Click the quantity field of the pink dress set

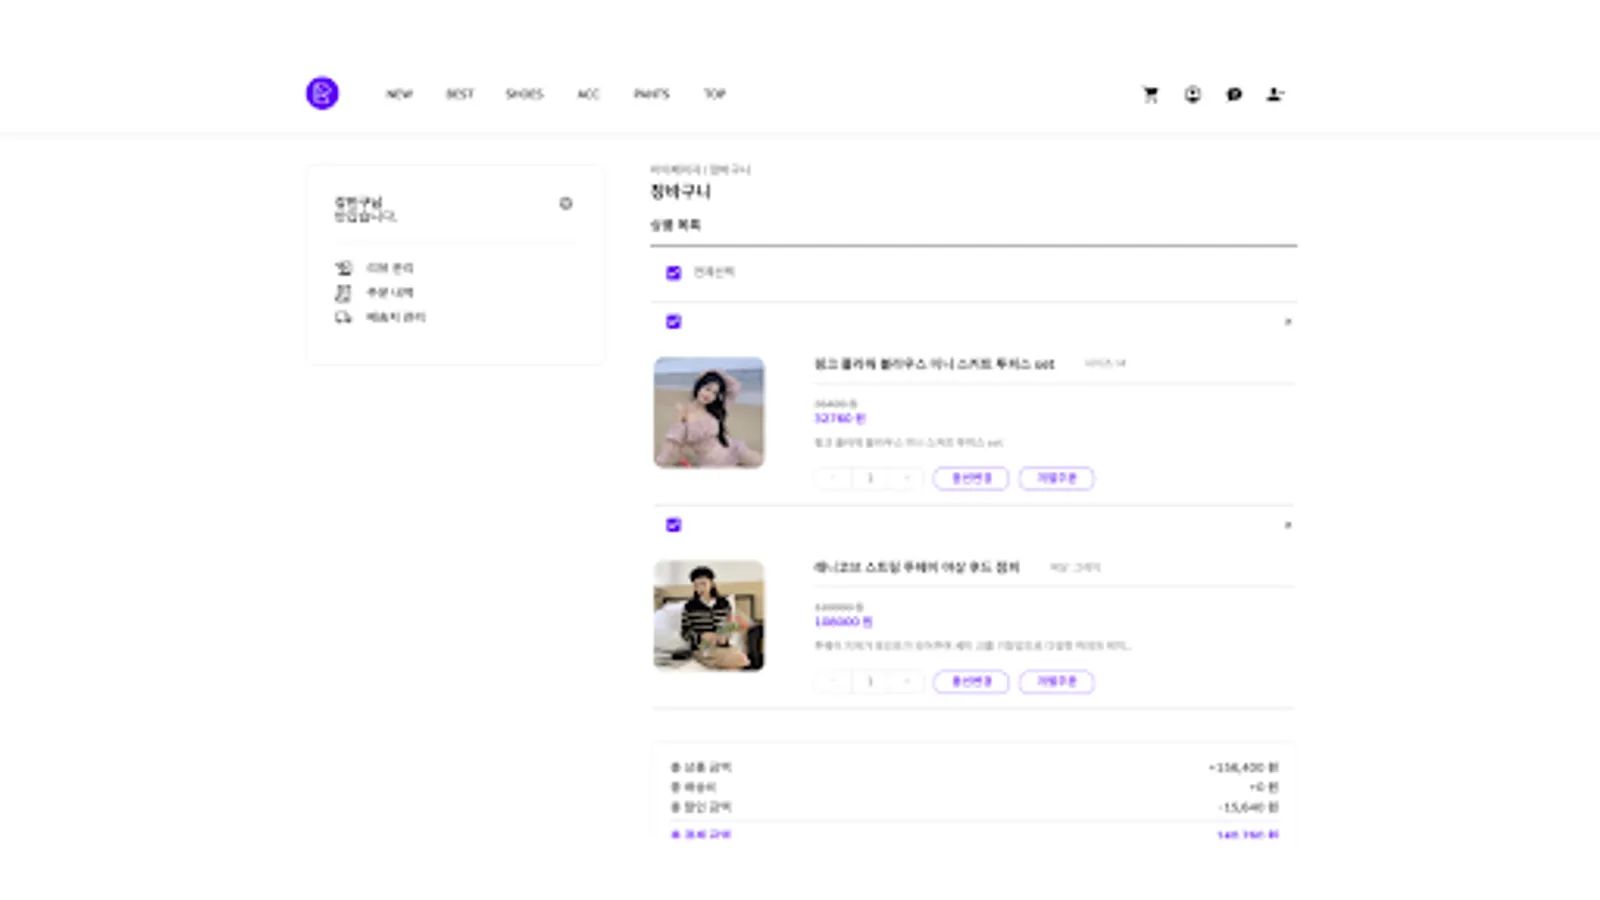[x=870, y=478]
